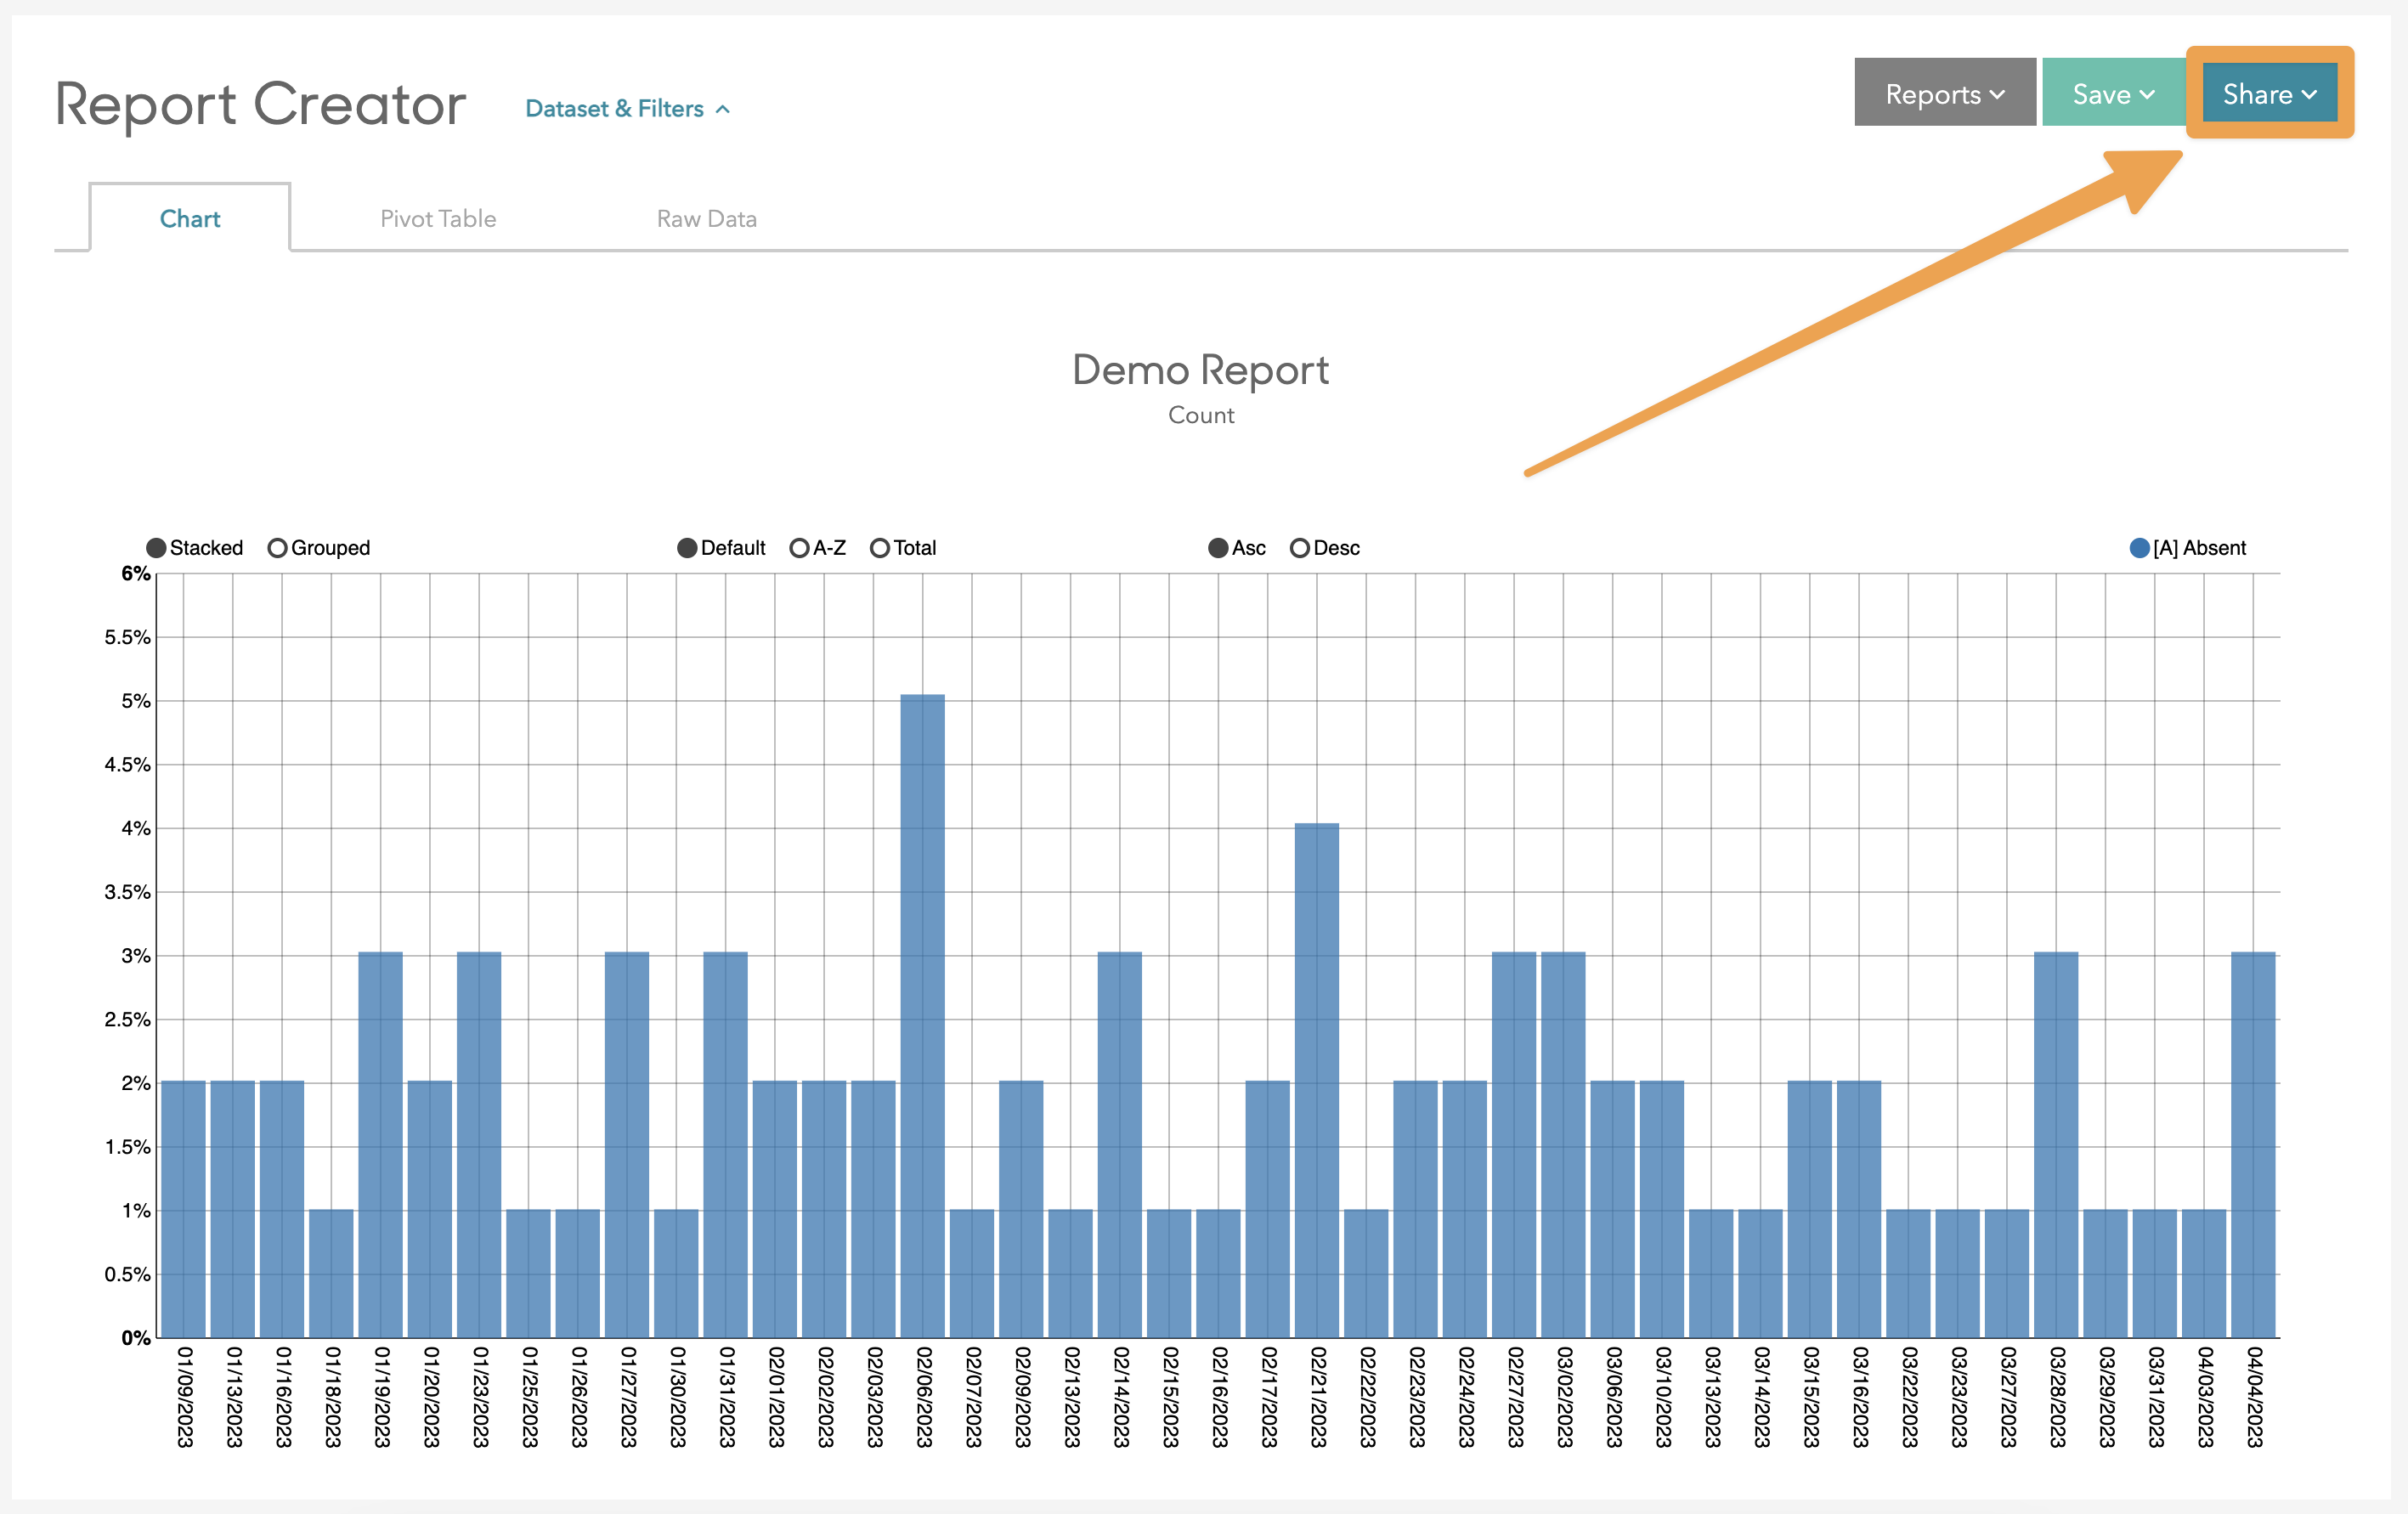
Task: Click the tallest bar for 02/06/2023
Action: (922, 1015)
